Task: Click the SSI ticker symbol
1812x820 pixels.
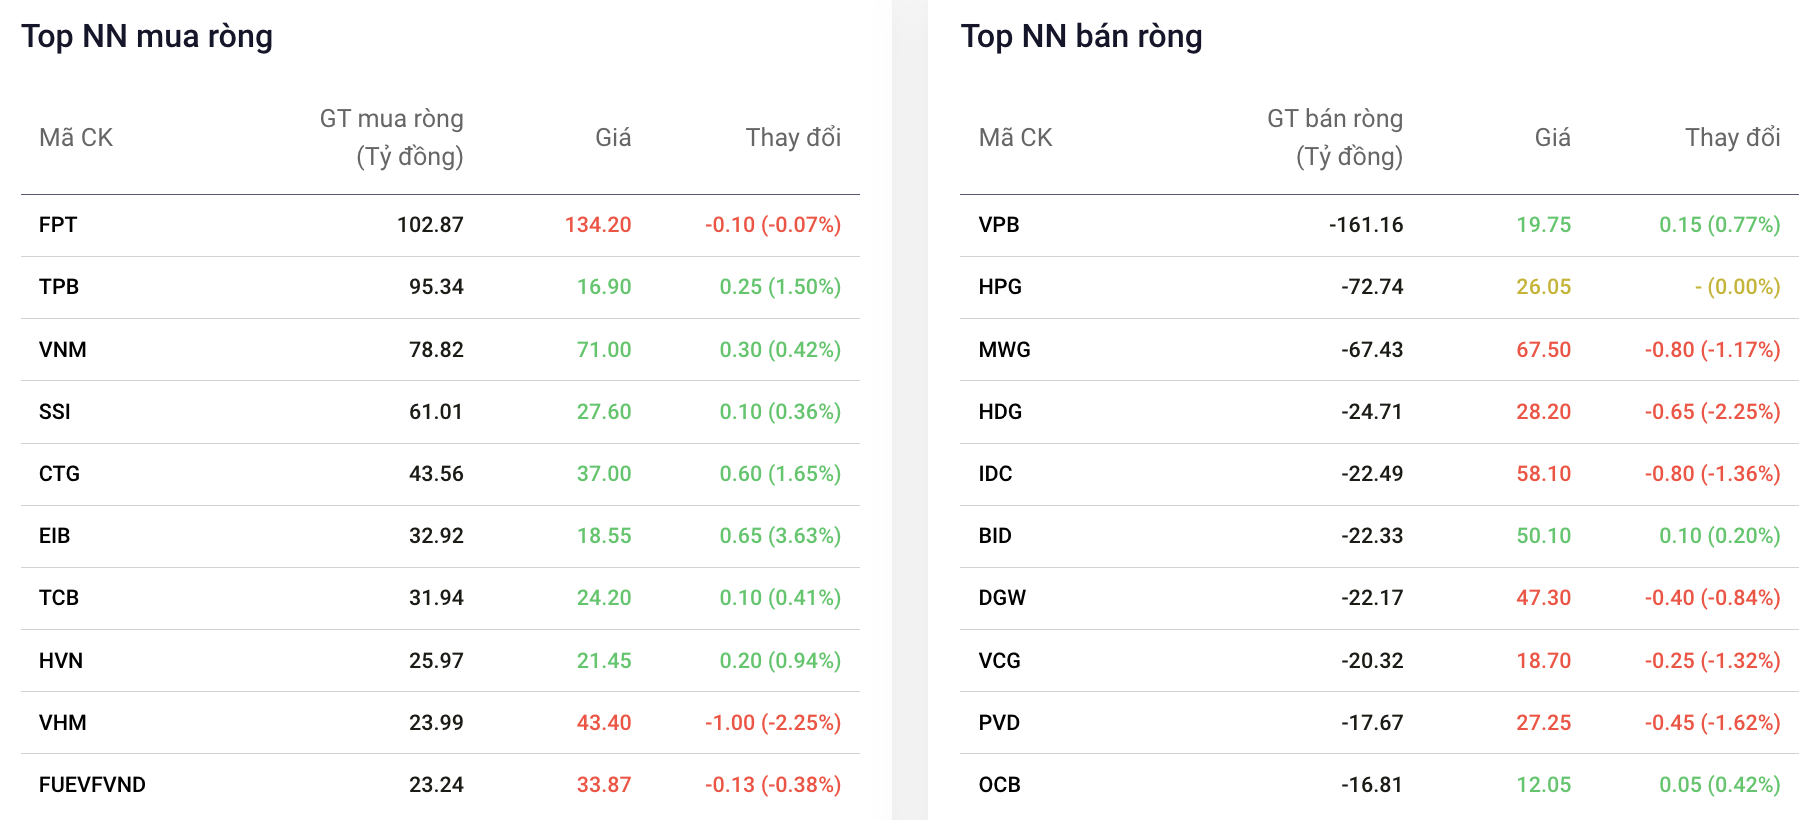Action: [55, 412]
